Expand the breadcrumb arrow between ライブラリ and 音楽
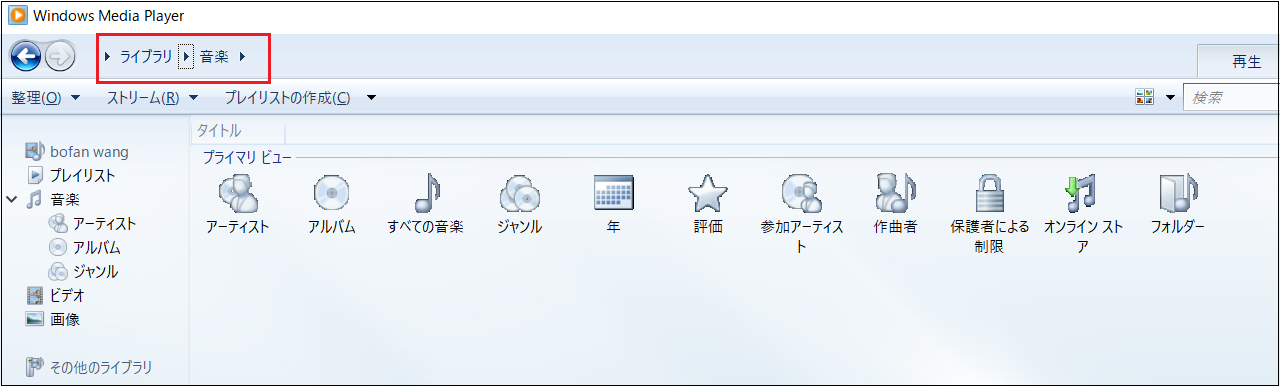The image size is (1280, 386). [x=186, y=57]
